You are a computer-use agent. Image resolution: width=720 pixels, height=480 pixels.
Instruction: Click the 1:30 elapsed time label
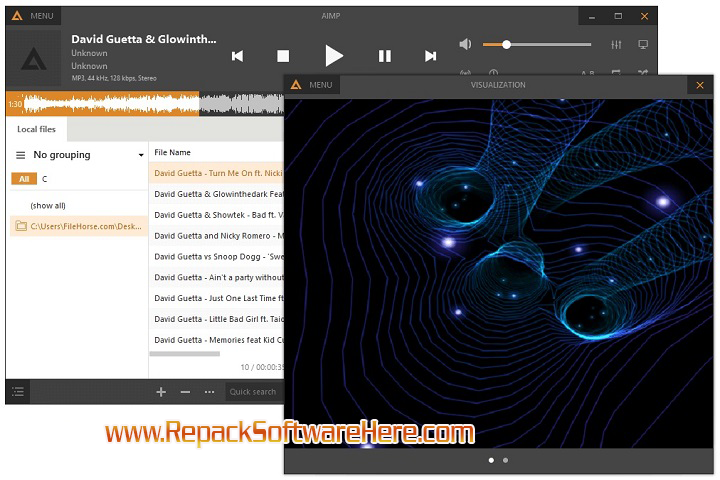pos(15,104)
